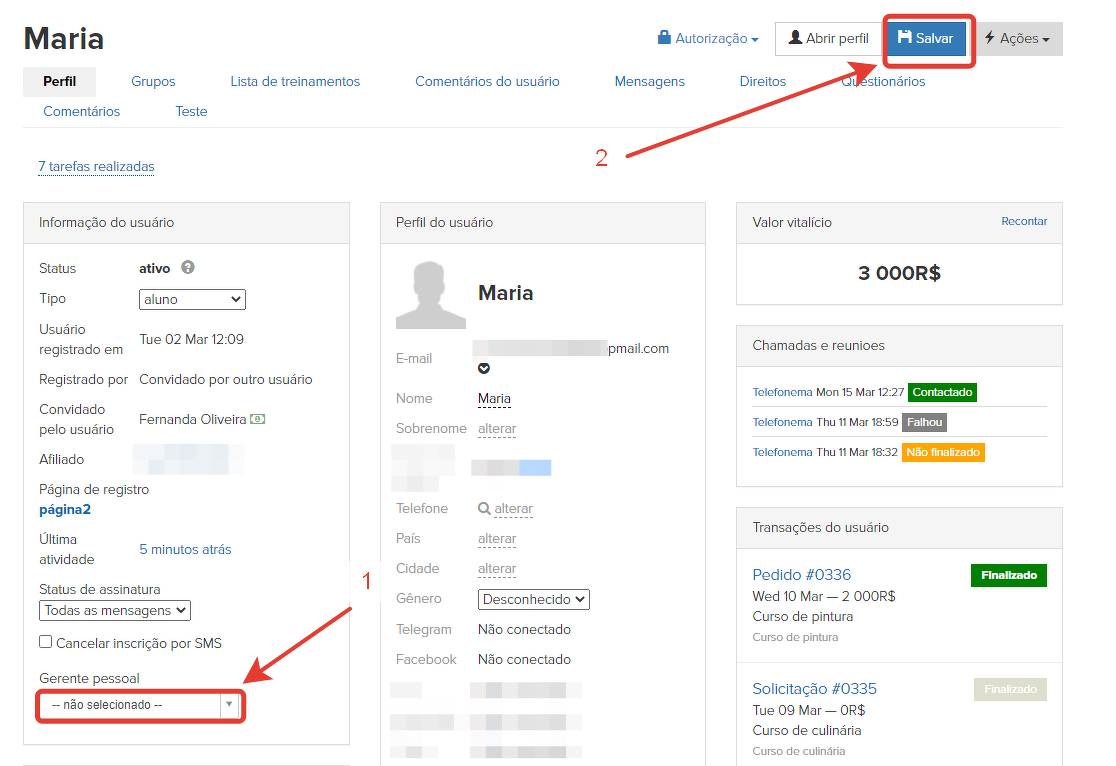Click Recontar in Valor vitalício panel
Screen dimensions: 1116x766
(x=1024, y=221)
